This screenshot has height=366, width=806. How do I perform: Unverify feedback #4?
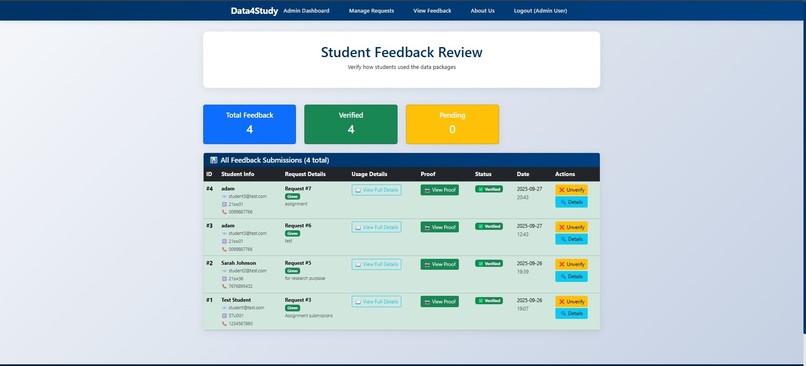571,190
